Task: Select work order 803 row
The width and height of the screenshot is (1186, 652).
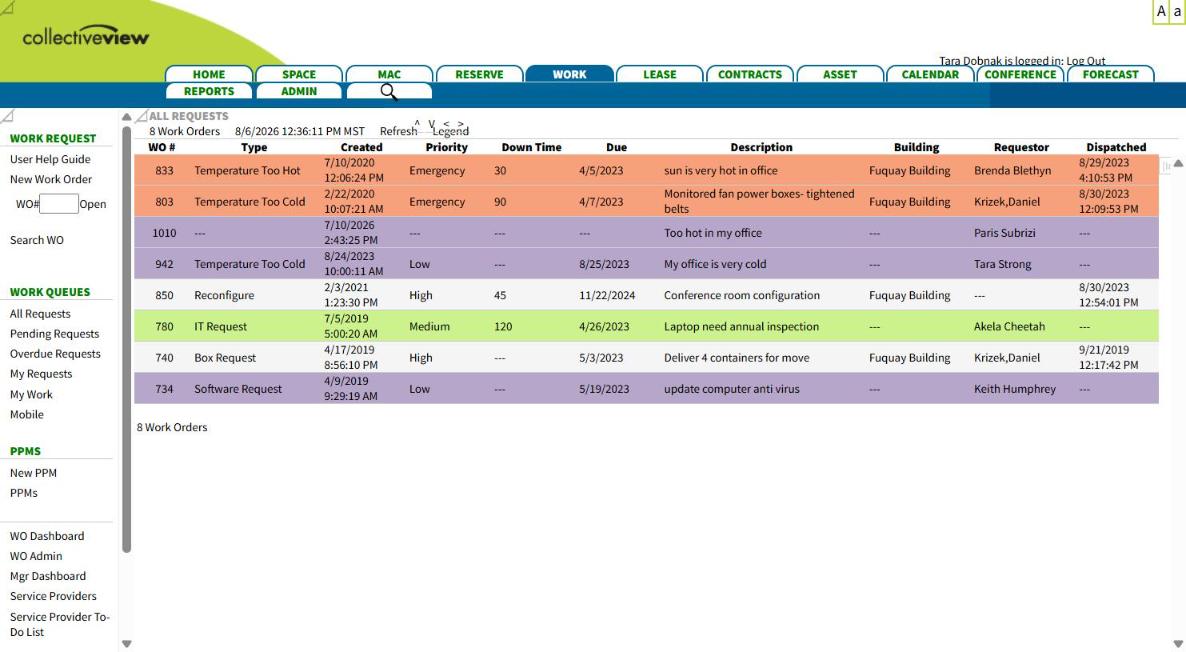Action: (646, 201)
